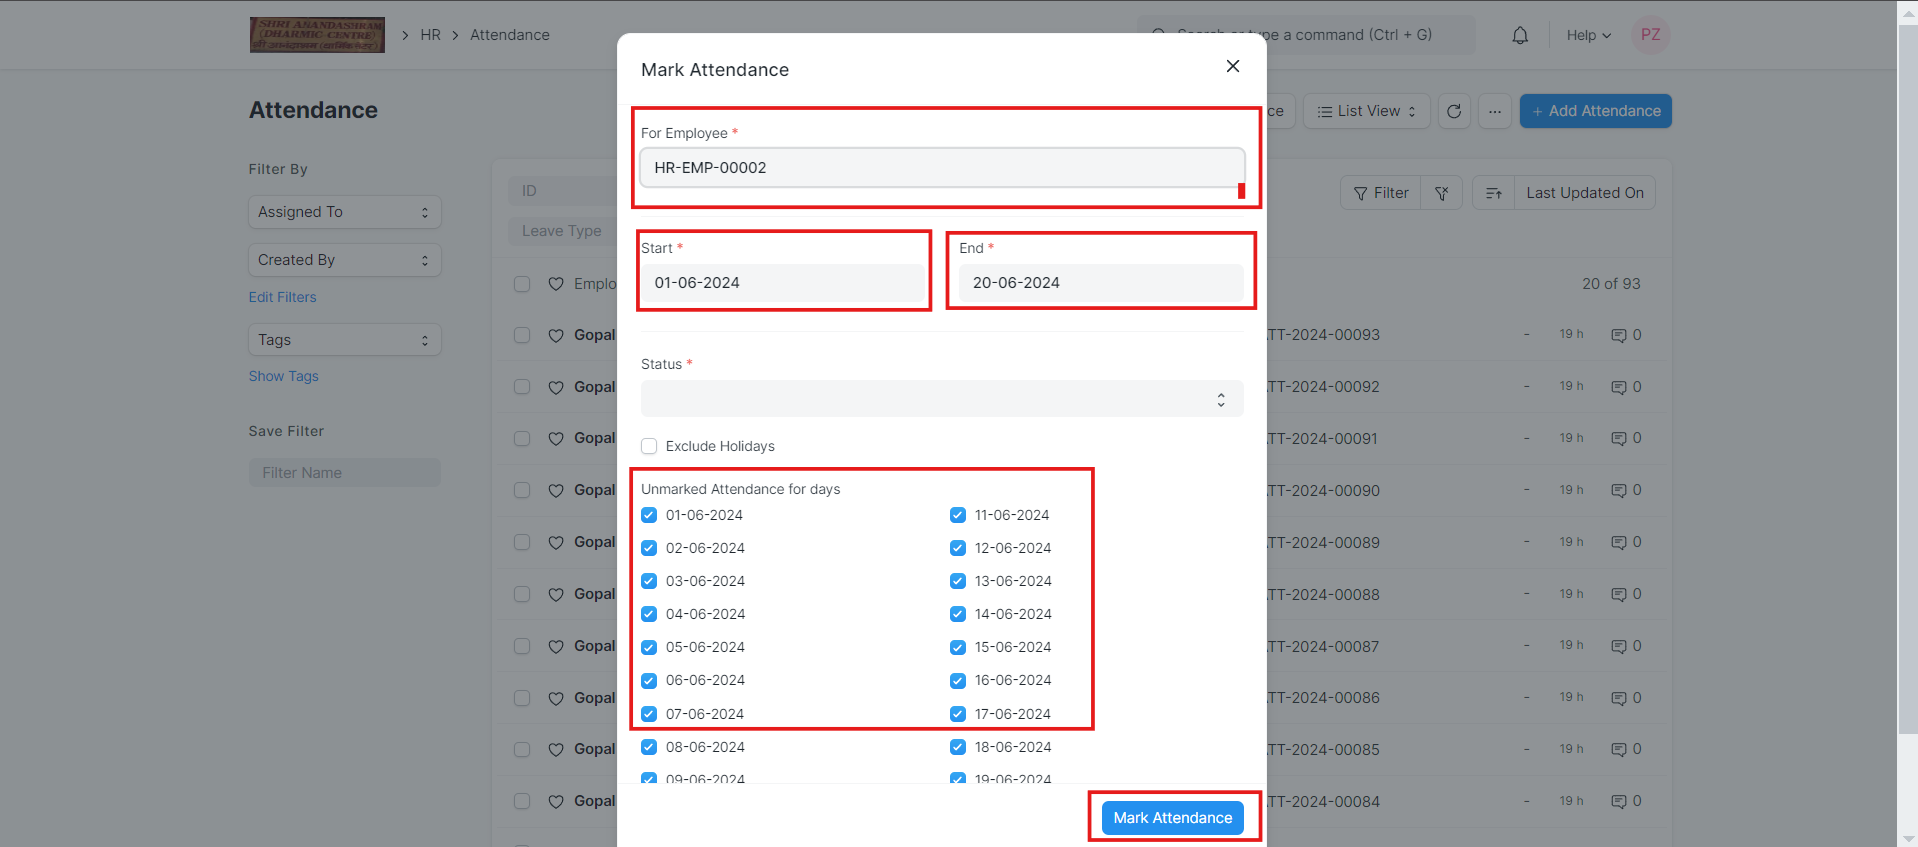Open the Assigned To filter dropdown
This screenshot has width=1918, height=847.
[345, 212]
